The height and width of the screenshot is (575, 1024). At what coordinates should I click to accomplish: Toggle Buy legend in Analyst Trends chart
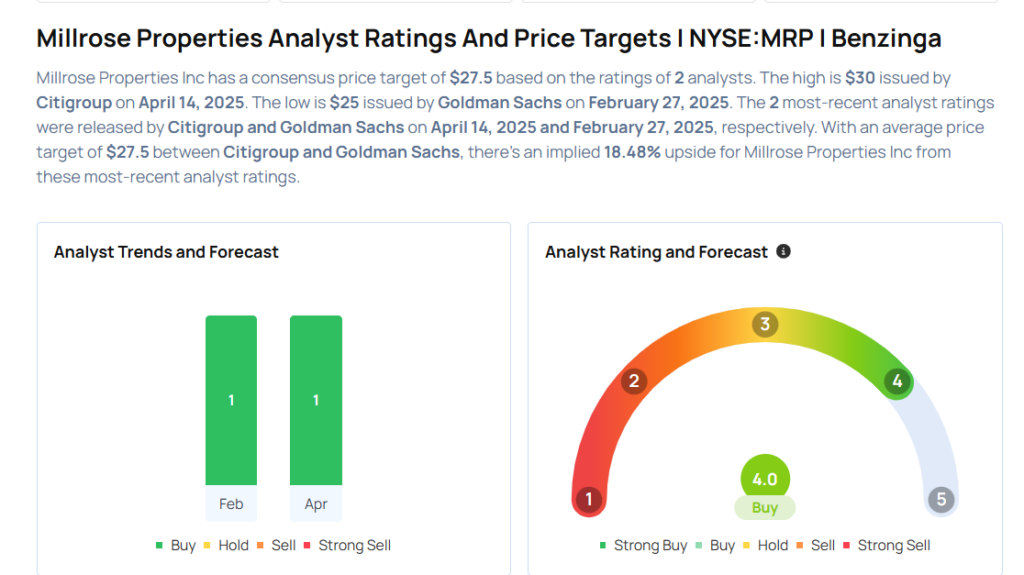pyautogui.click(x=176, y=545)
